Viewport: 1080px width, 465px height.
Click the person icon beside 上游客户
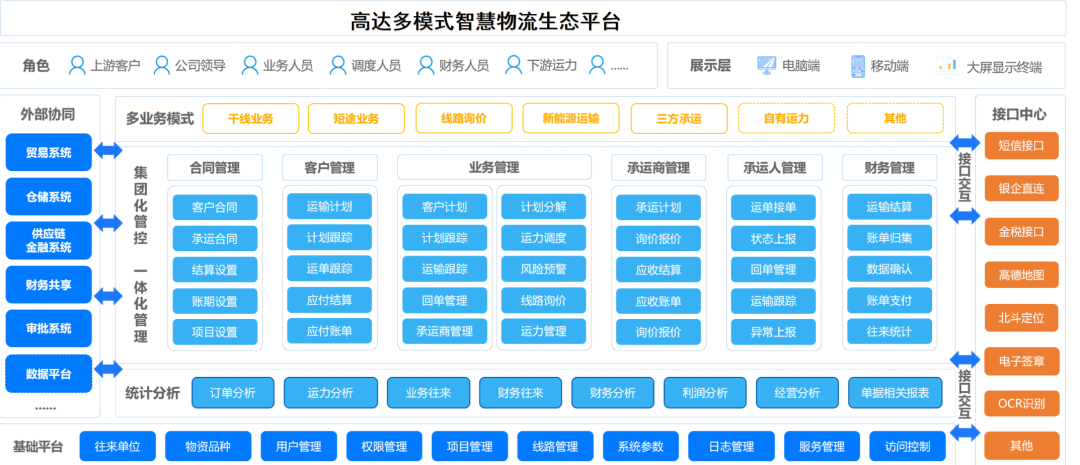tap(77, 66)
